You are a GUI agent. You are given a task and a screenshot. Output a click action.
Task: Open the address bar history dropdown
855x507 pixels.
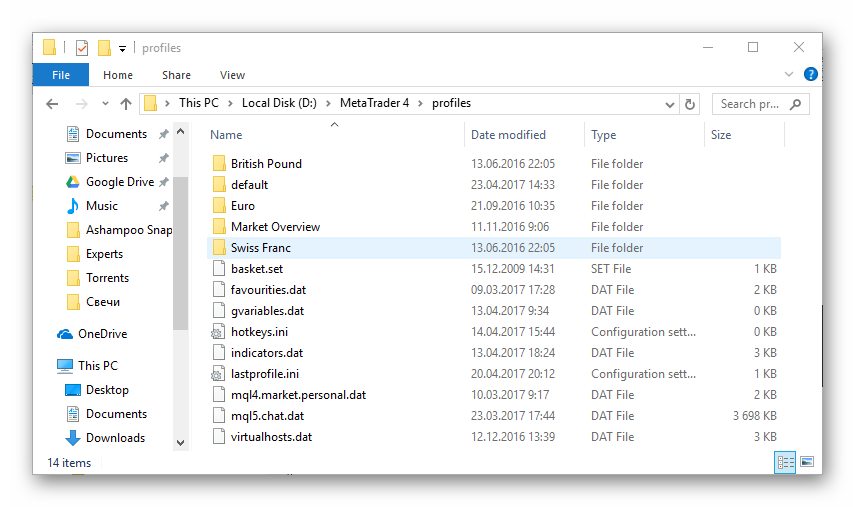point(670,104)
